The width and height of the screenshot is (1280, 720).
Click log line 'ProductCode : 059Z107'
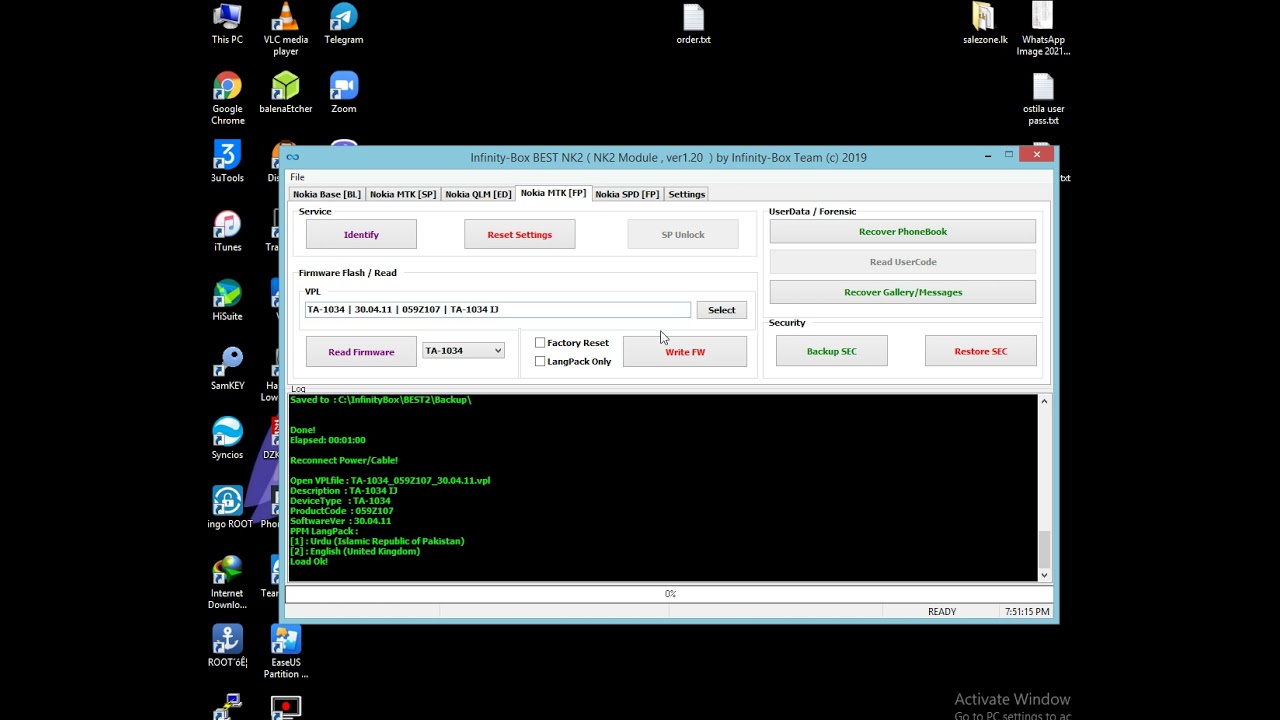(x=342, y=511)
